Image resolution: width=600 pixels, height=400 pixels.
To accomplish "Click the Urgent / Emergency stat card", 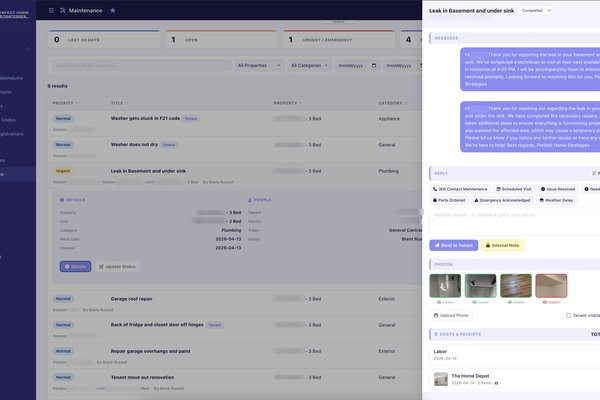I will click(x=338, y=39).
